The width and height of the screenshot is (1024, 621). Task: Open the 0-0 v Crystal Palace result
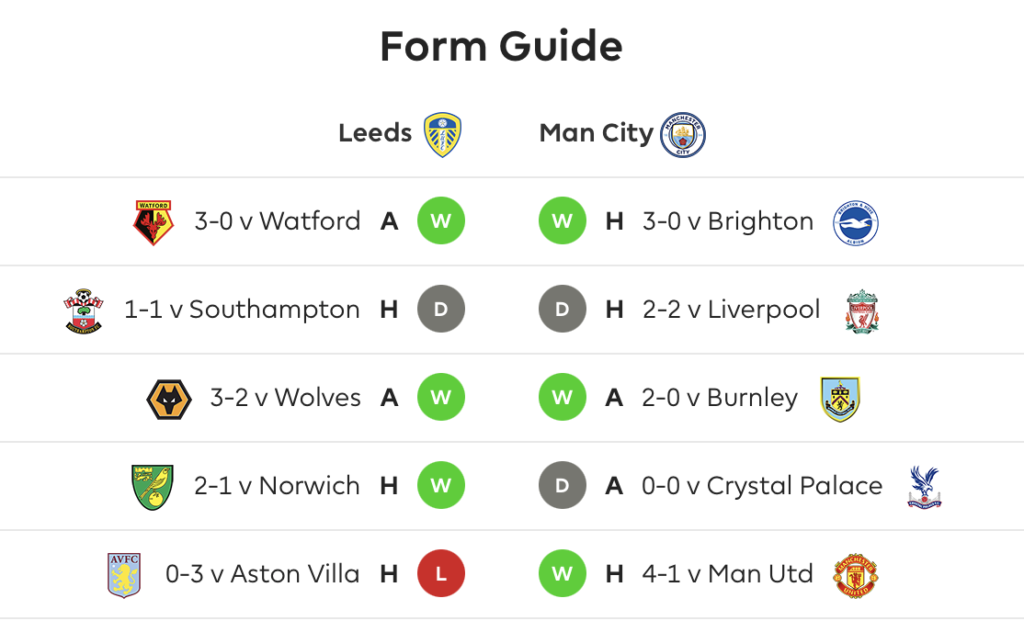tap(762, 486)
